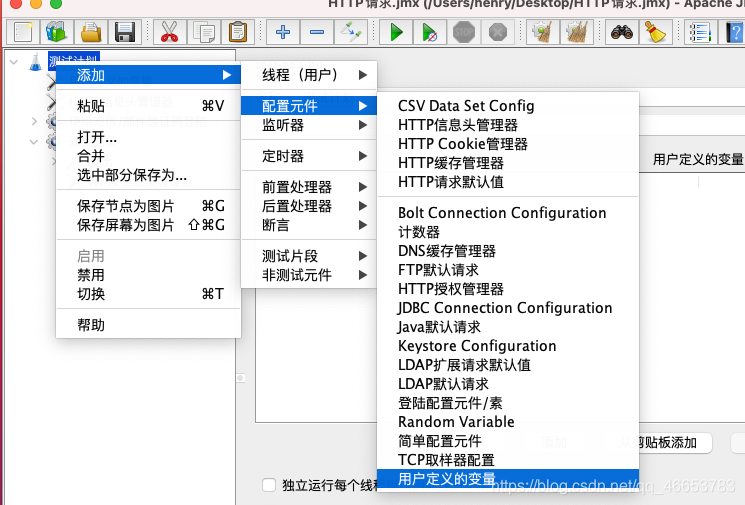Expand the 非测试元件 submenu
This screenshot has height=505, width=745.
(x=309, y=275)
